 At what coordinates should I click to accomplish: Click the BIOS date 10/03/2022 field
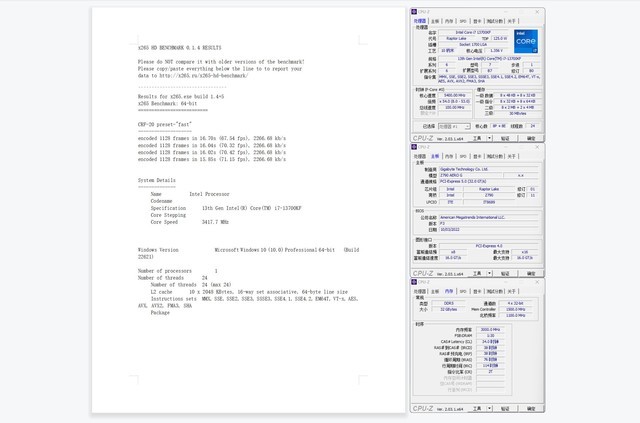click(489, 229)
